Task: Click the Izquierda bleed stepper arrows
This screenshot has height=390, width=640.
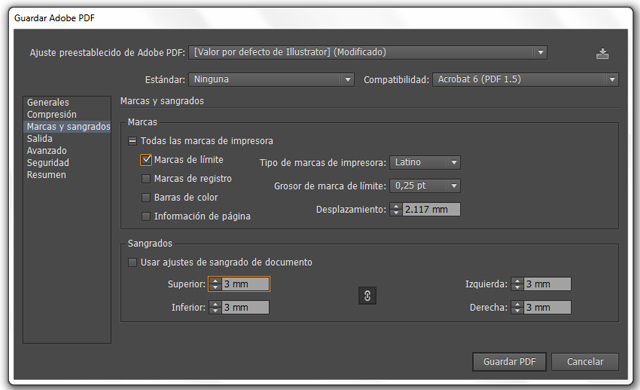Action: pyautogui.click(x=517, y=284)
